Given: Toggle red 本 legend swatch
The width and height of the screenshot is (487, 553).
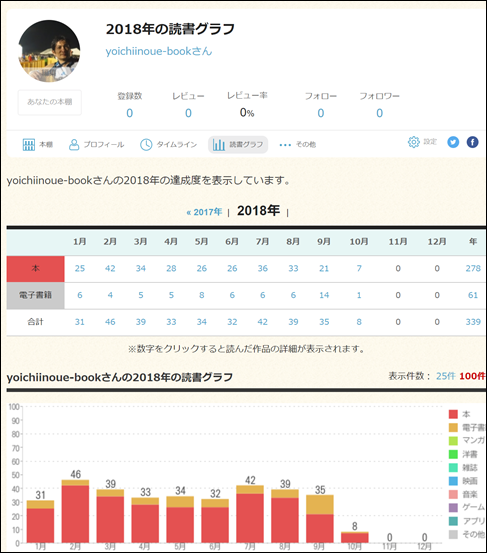Looking at the screenshot, I should tap(453, 414).
